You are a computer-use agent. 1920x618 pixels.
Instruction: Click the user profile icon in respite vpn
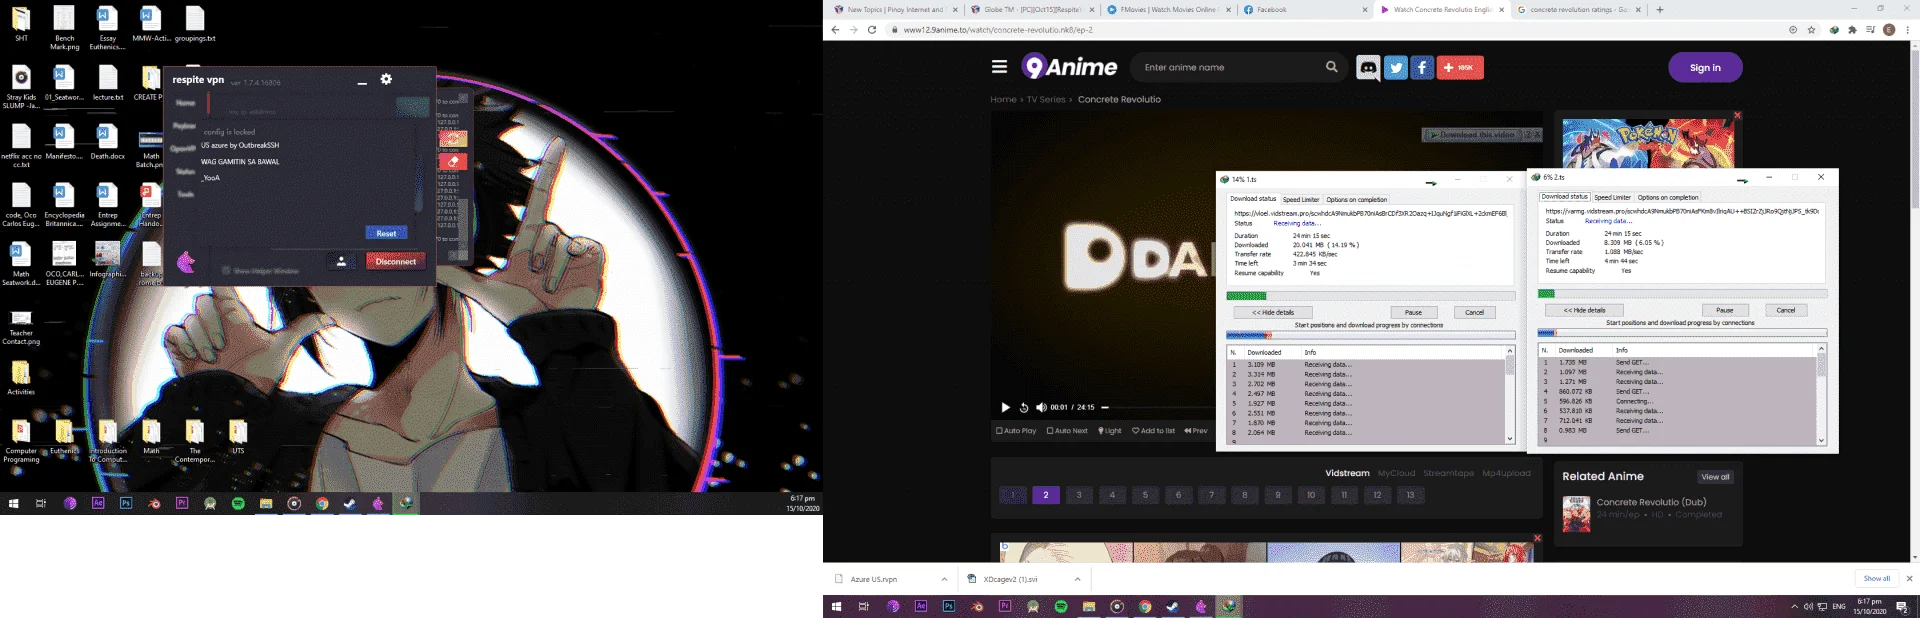(341, 262)
